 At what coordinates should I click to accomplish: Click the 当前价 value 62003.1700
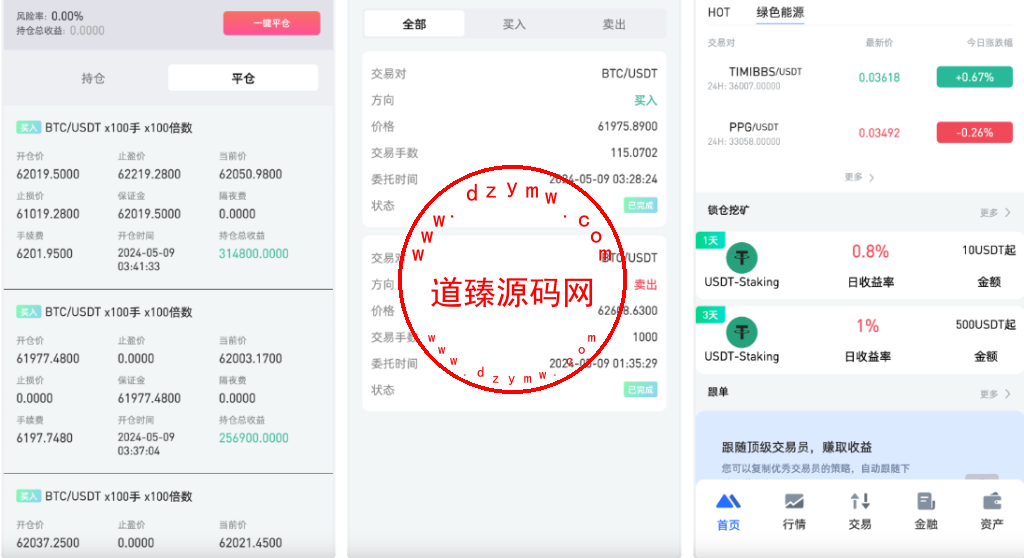[250, 359]
